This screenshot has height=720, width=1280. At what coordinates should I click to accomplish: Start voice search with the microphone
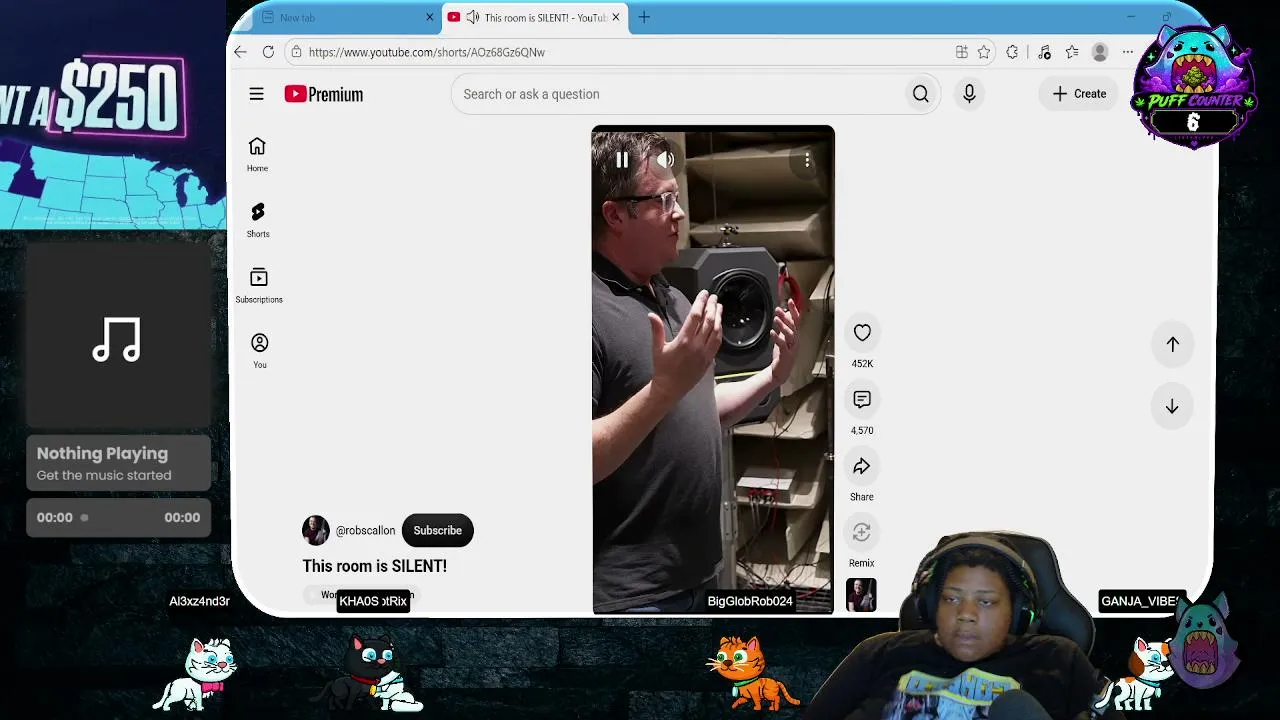(969, 94)
